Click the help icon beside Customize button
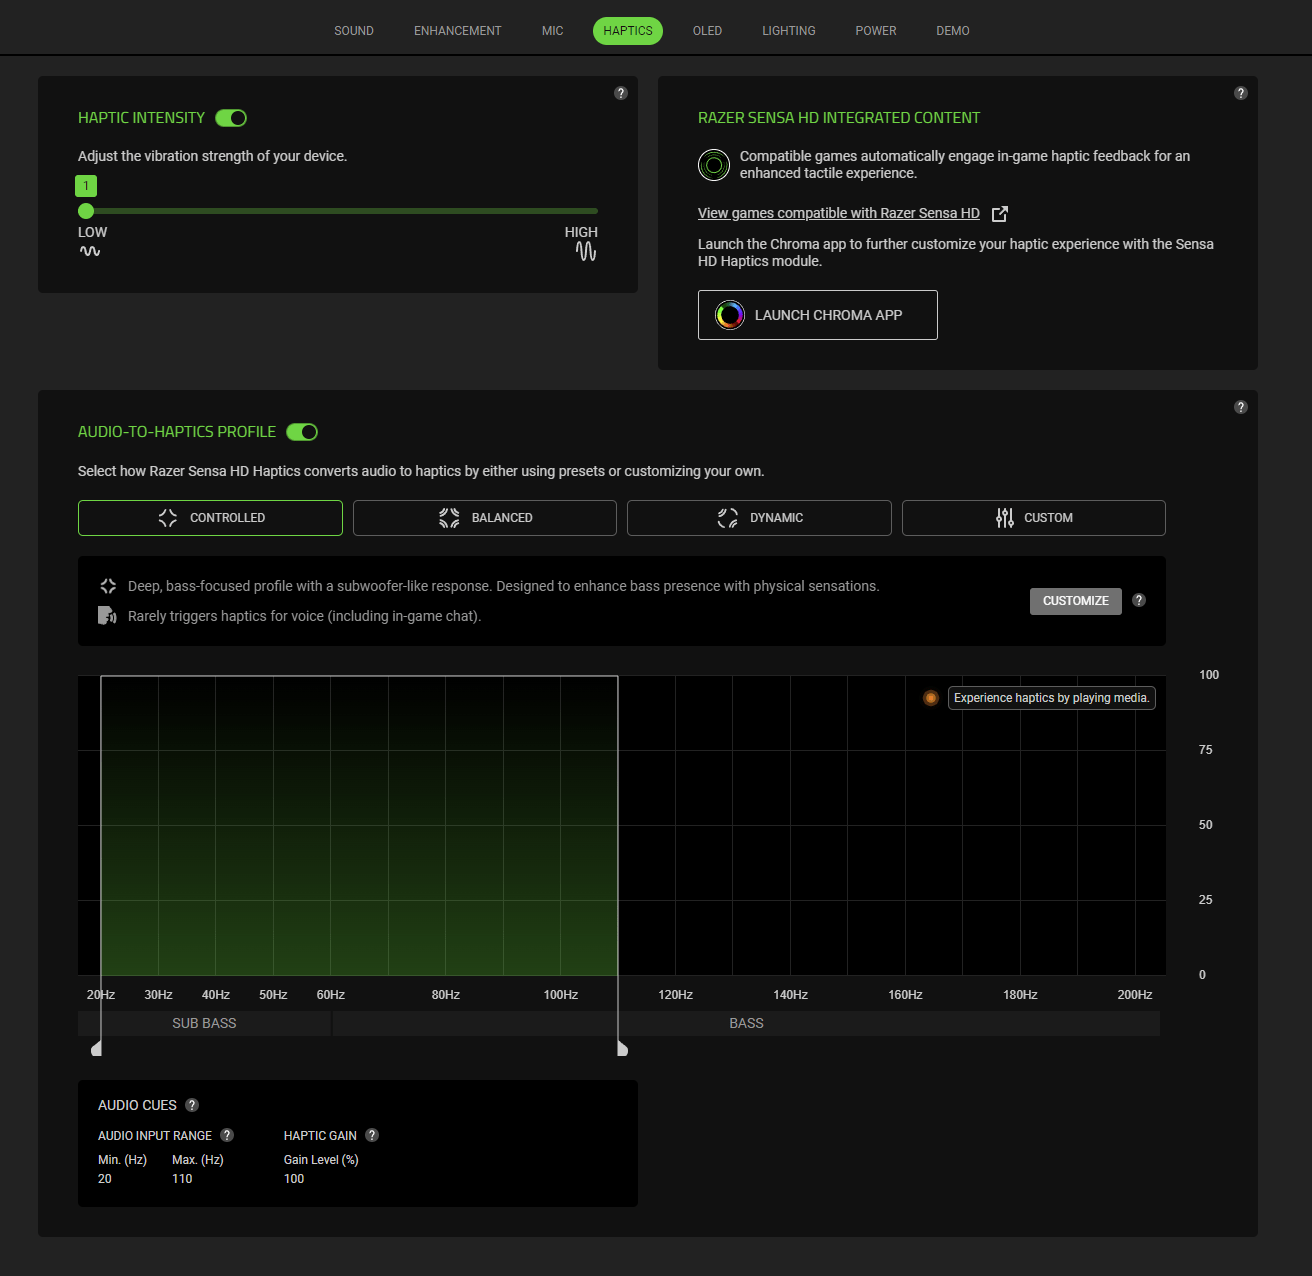The width and height of the screenshot is (1312, 1276). click(1139, 600)
